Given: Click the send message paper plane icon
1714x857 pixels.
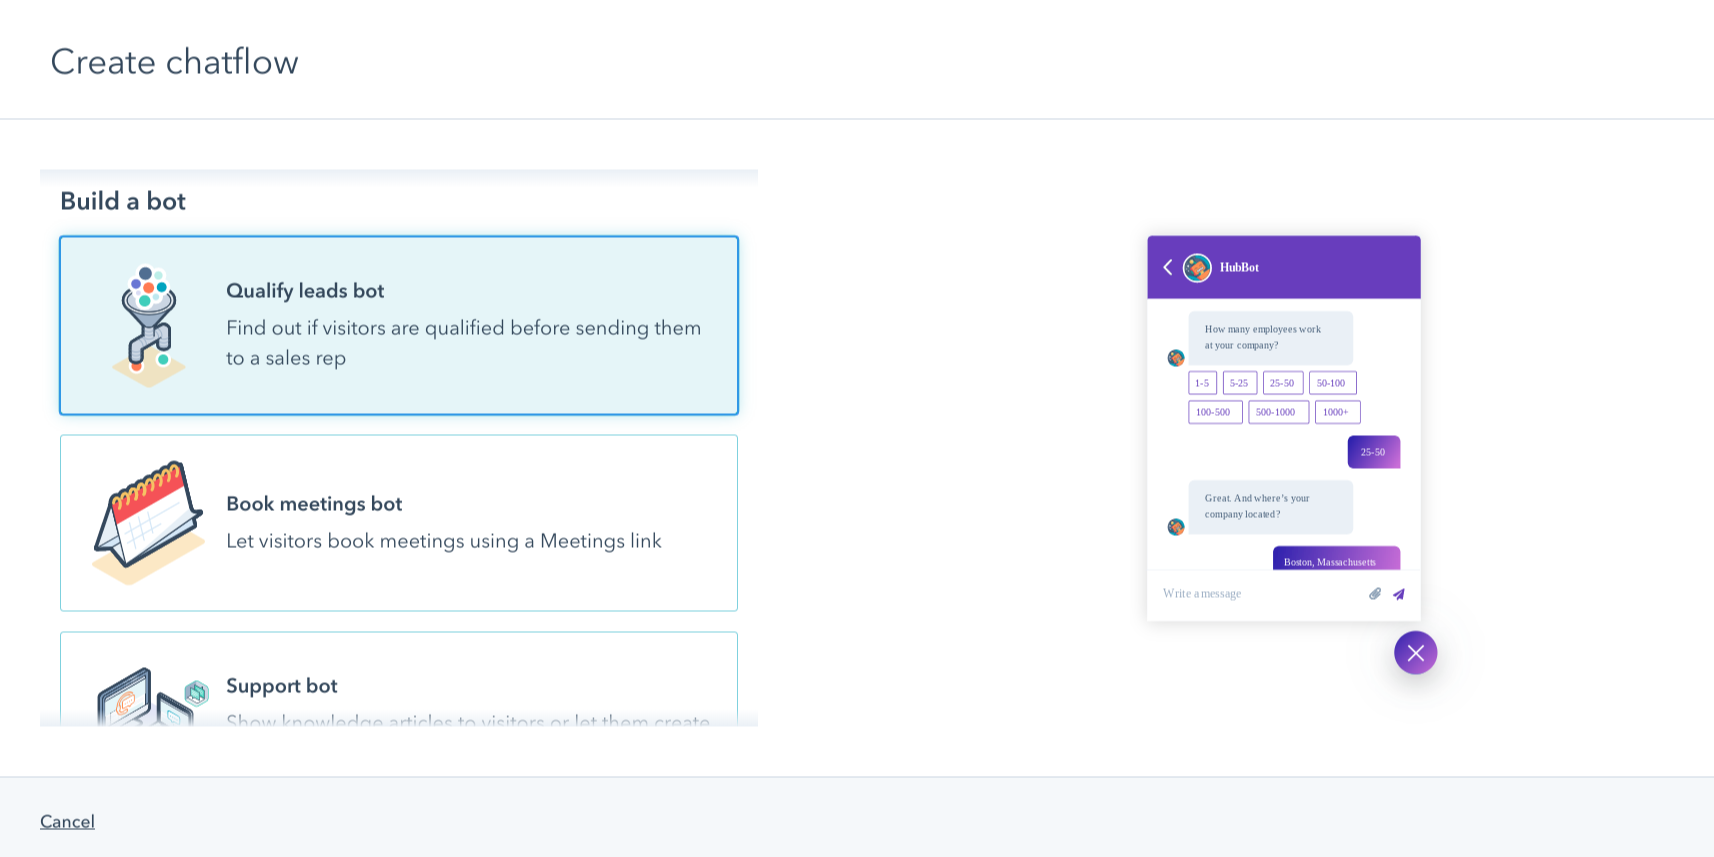Looking at the screenshot, I should [1399, 594].
